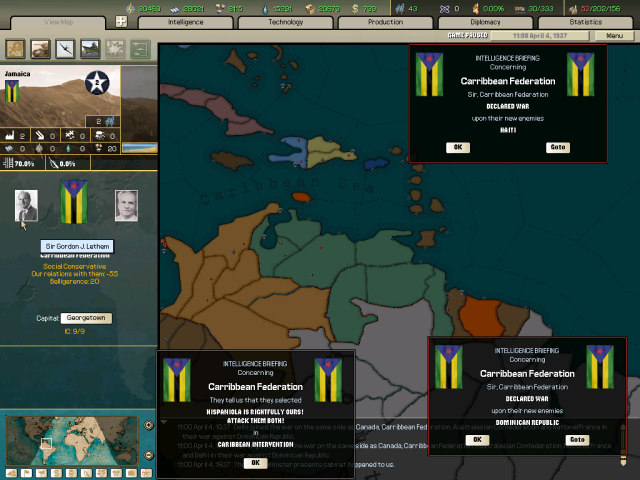Click the dissent flame icon
This screenshot has width=640, height=480.
476,9
